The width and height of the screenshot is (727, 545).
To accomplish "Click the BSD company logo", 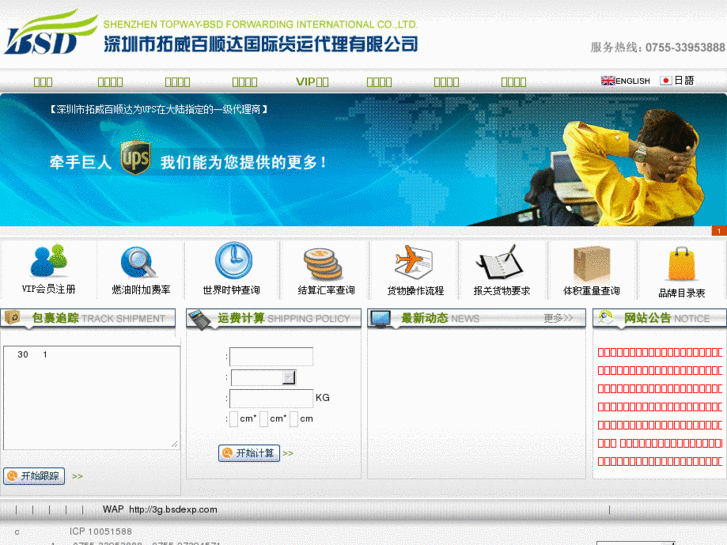I will coord(50,32).
